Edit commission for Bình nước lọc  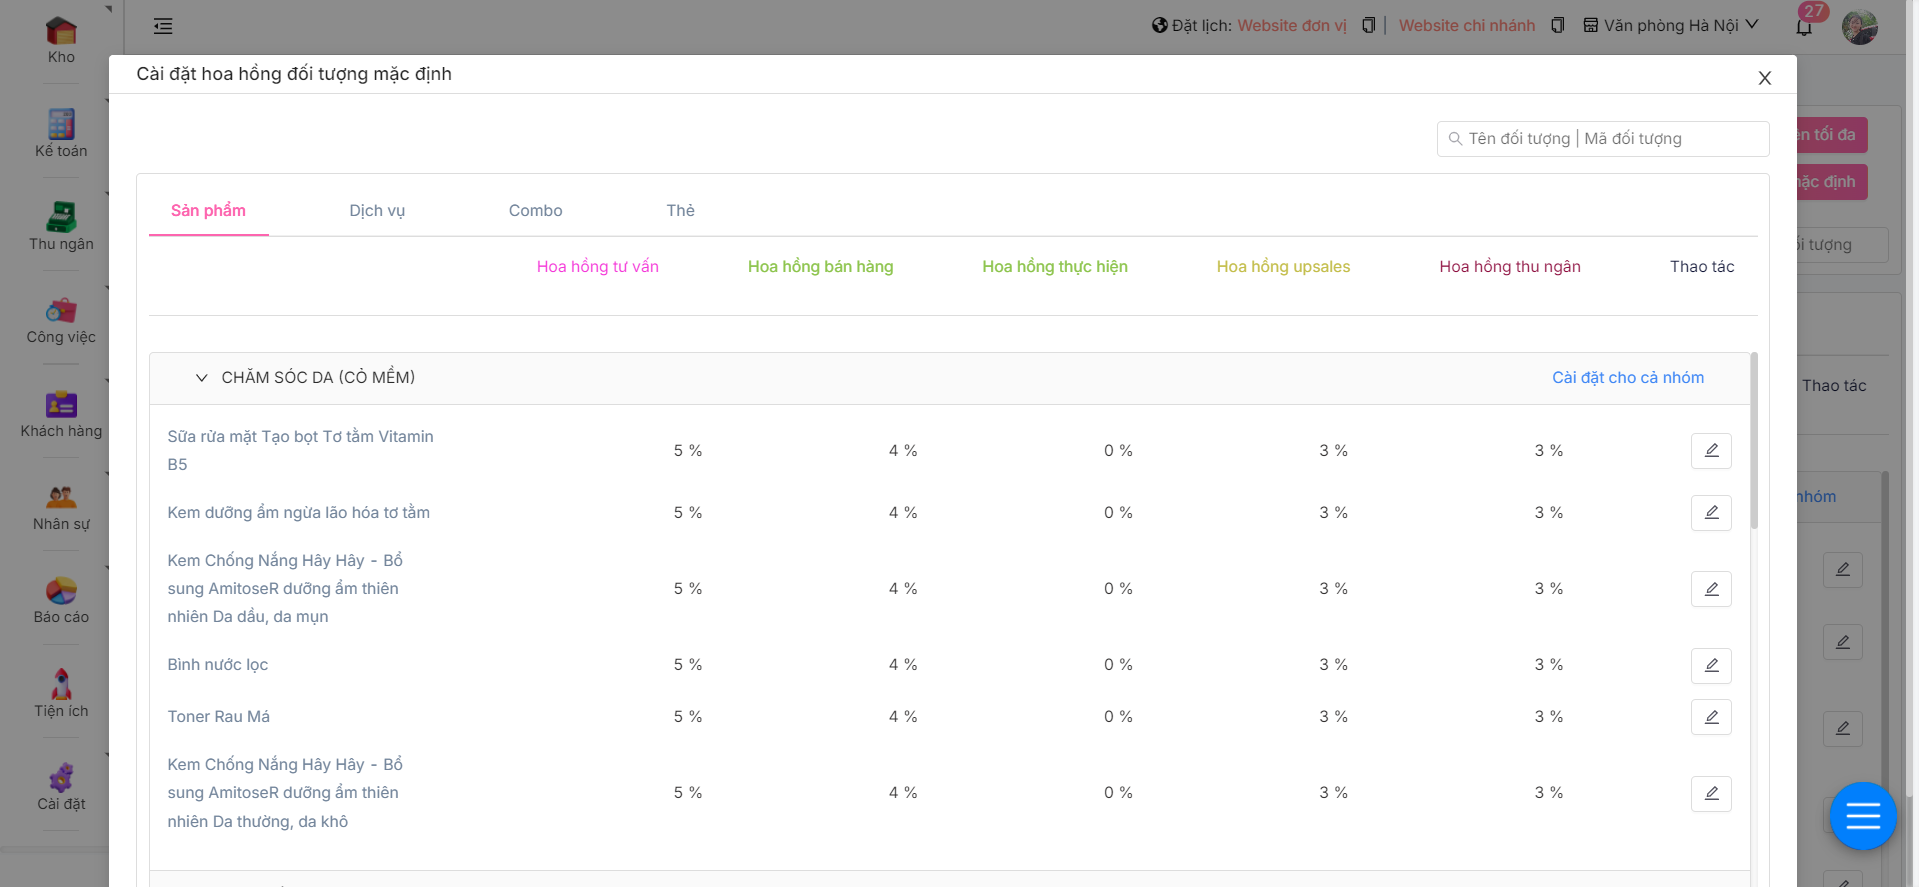pos(1710,665)
